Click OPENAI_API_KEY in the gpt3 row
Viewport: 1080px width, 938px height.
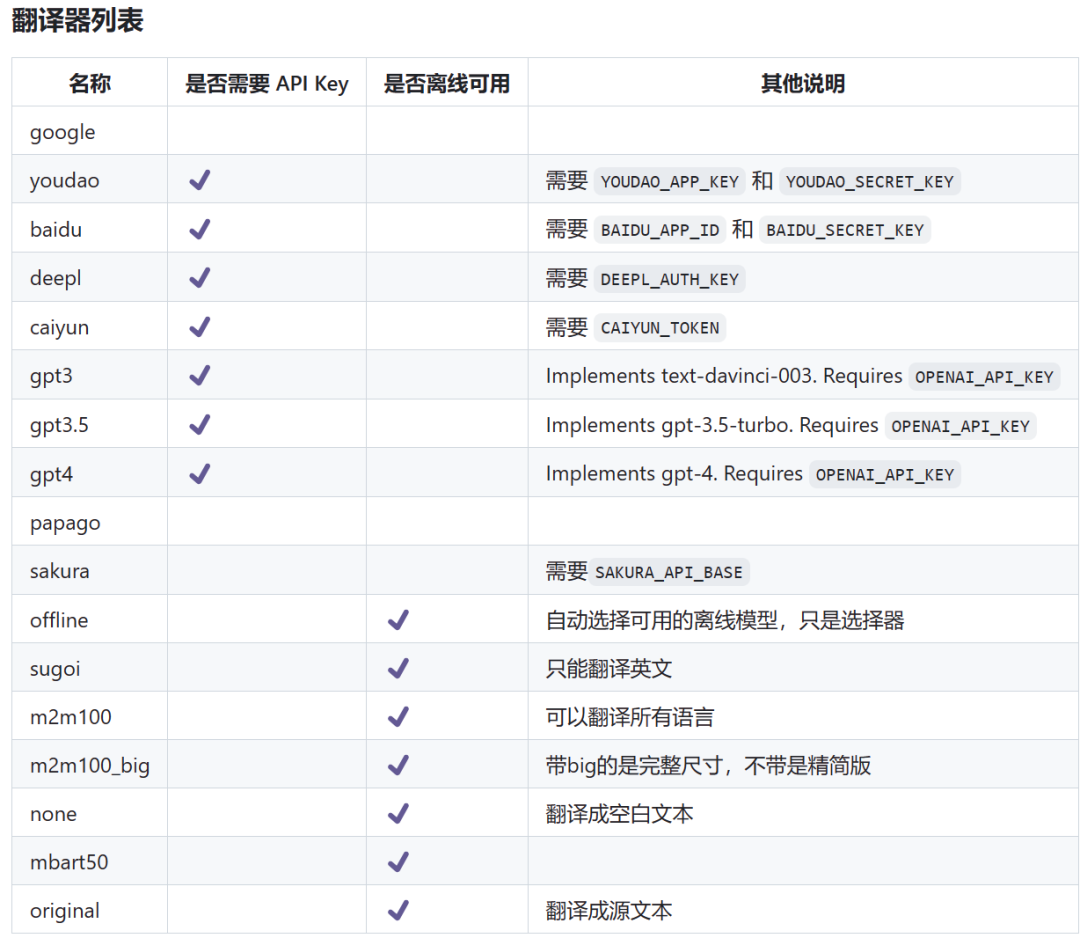coord(984,377)
